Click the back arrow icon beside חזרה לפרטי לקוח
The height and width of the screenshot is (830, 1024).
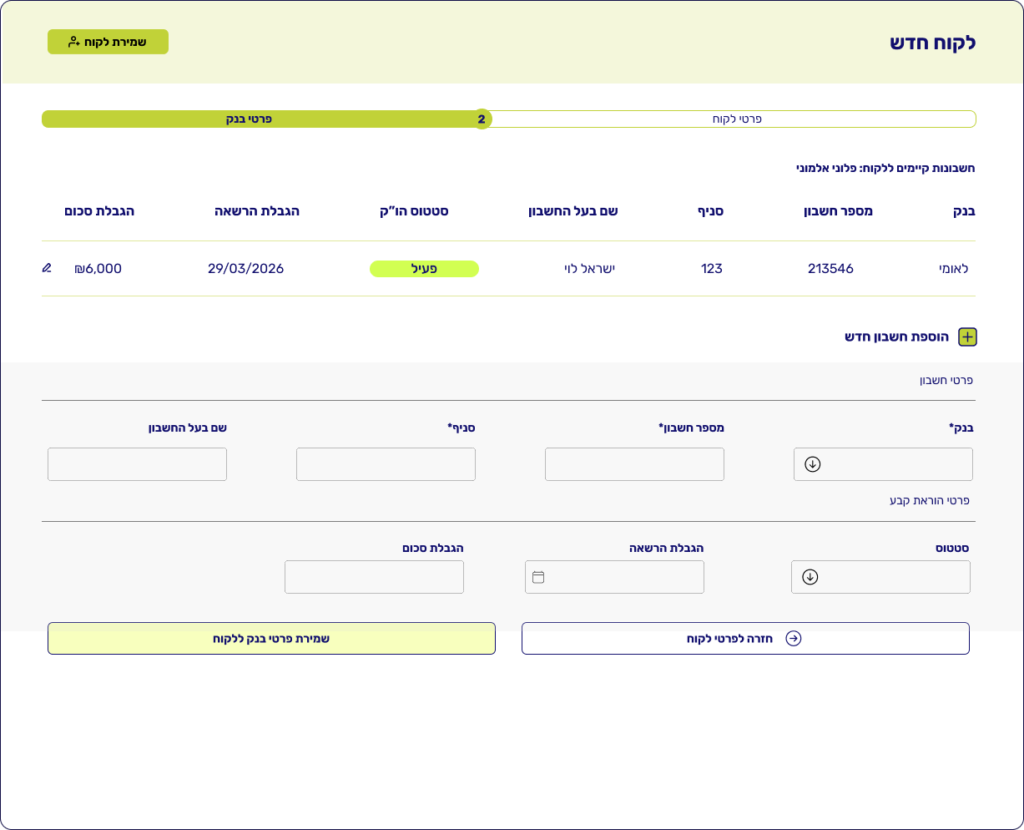(793, 638)
